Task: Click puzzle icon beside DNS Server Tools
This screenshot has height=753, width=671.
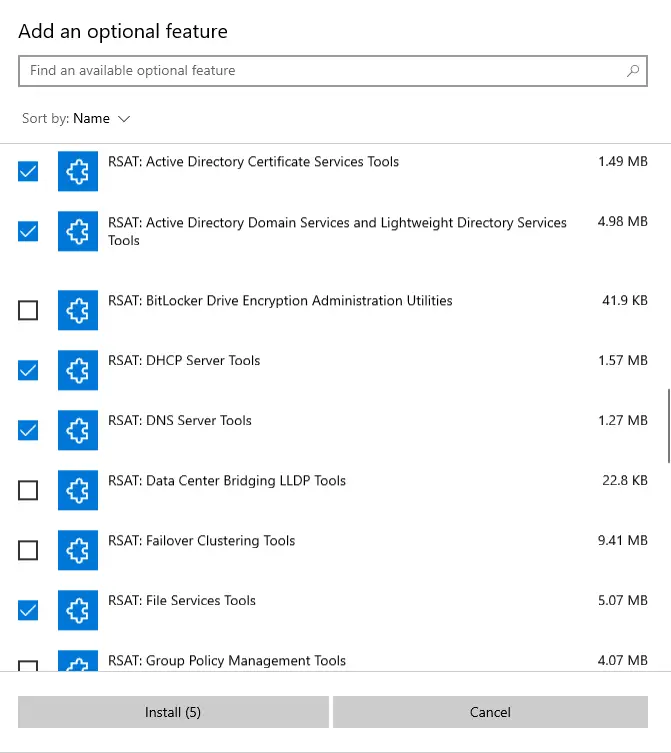Action: [78, 430]
